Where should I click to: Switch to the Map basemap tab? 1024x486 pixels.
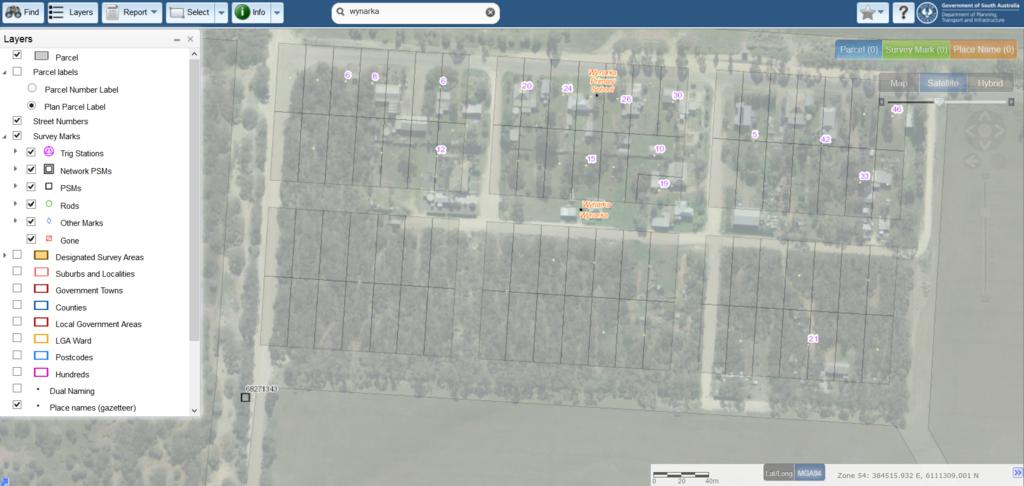pyautogui.click(x=898, y=83)
